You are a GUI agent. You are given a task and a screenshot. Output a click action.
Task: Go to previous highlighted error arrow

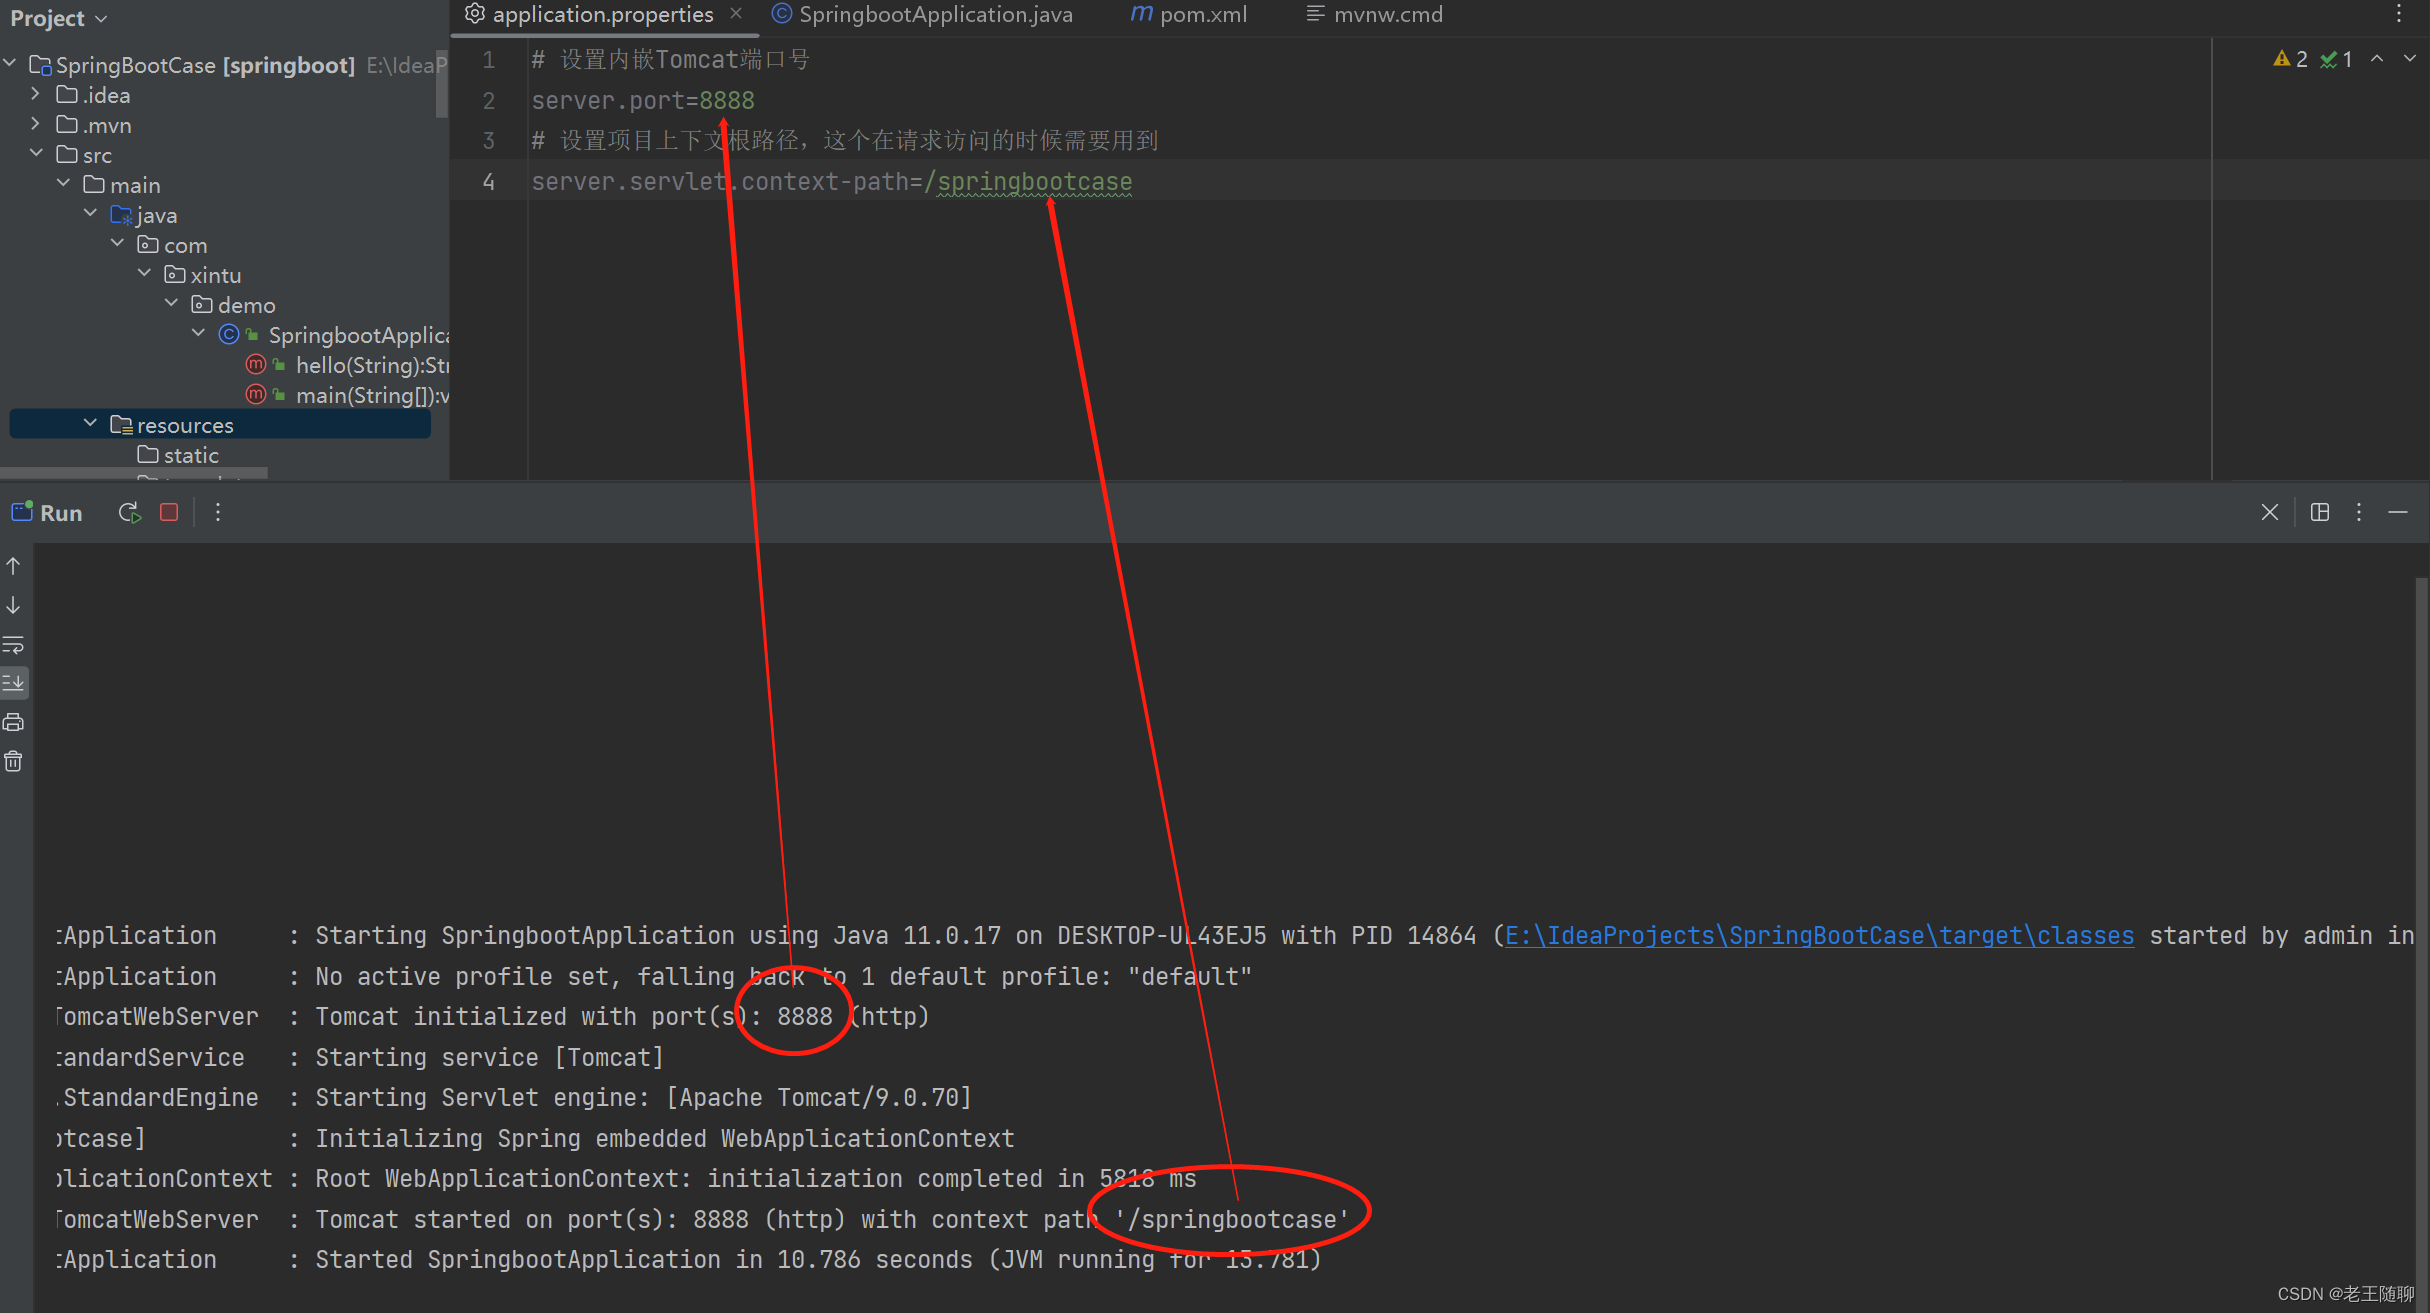click(x=2377, y=59)
